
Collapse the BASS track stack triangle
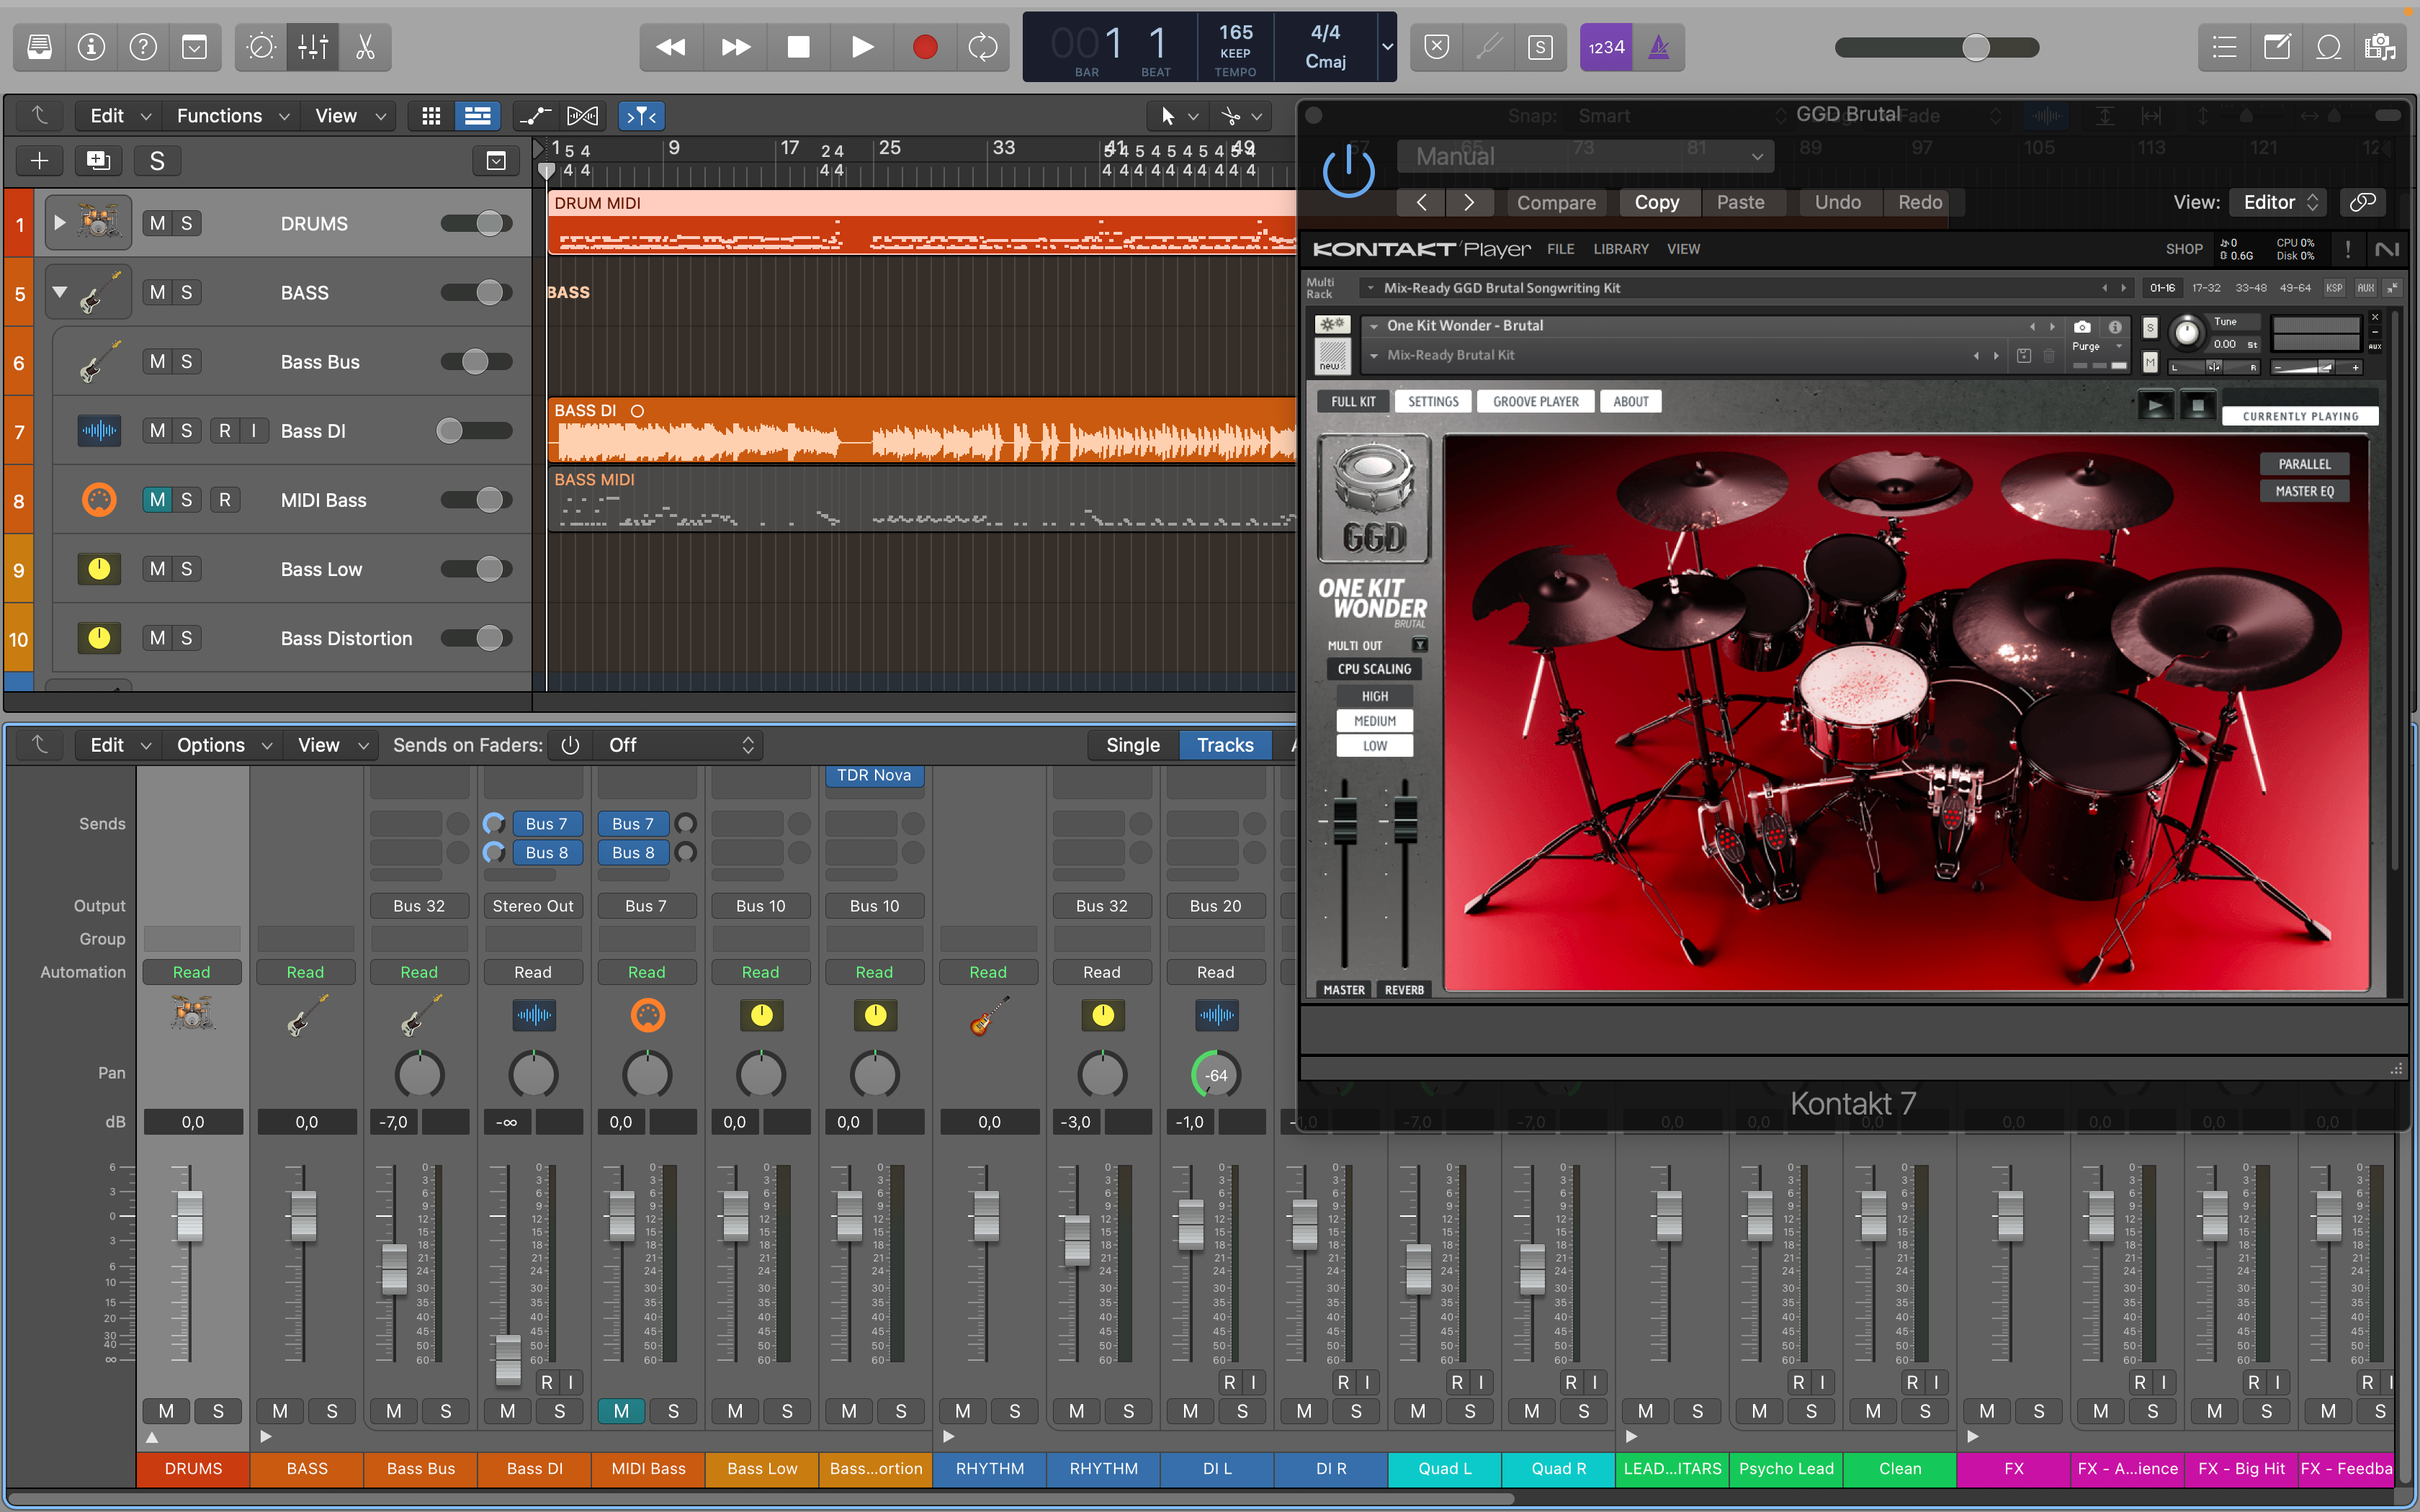[x=60, y=292]
